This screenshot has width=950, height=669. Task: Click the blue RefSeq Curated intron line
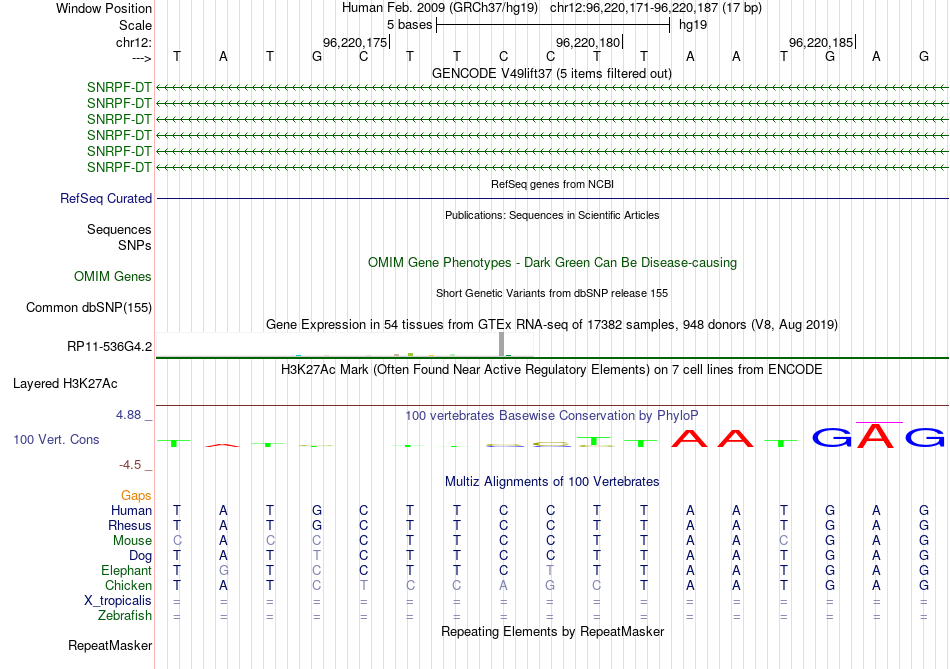[x=552, y=198]
